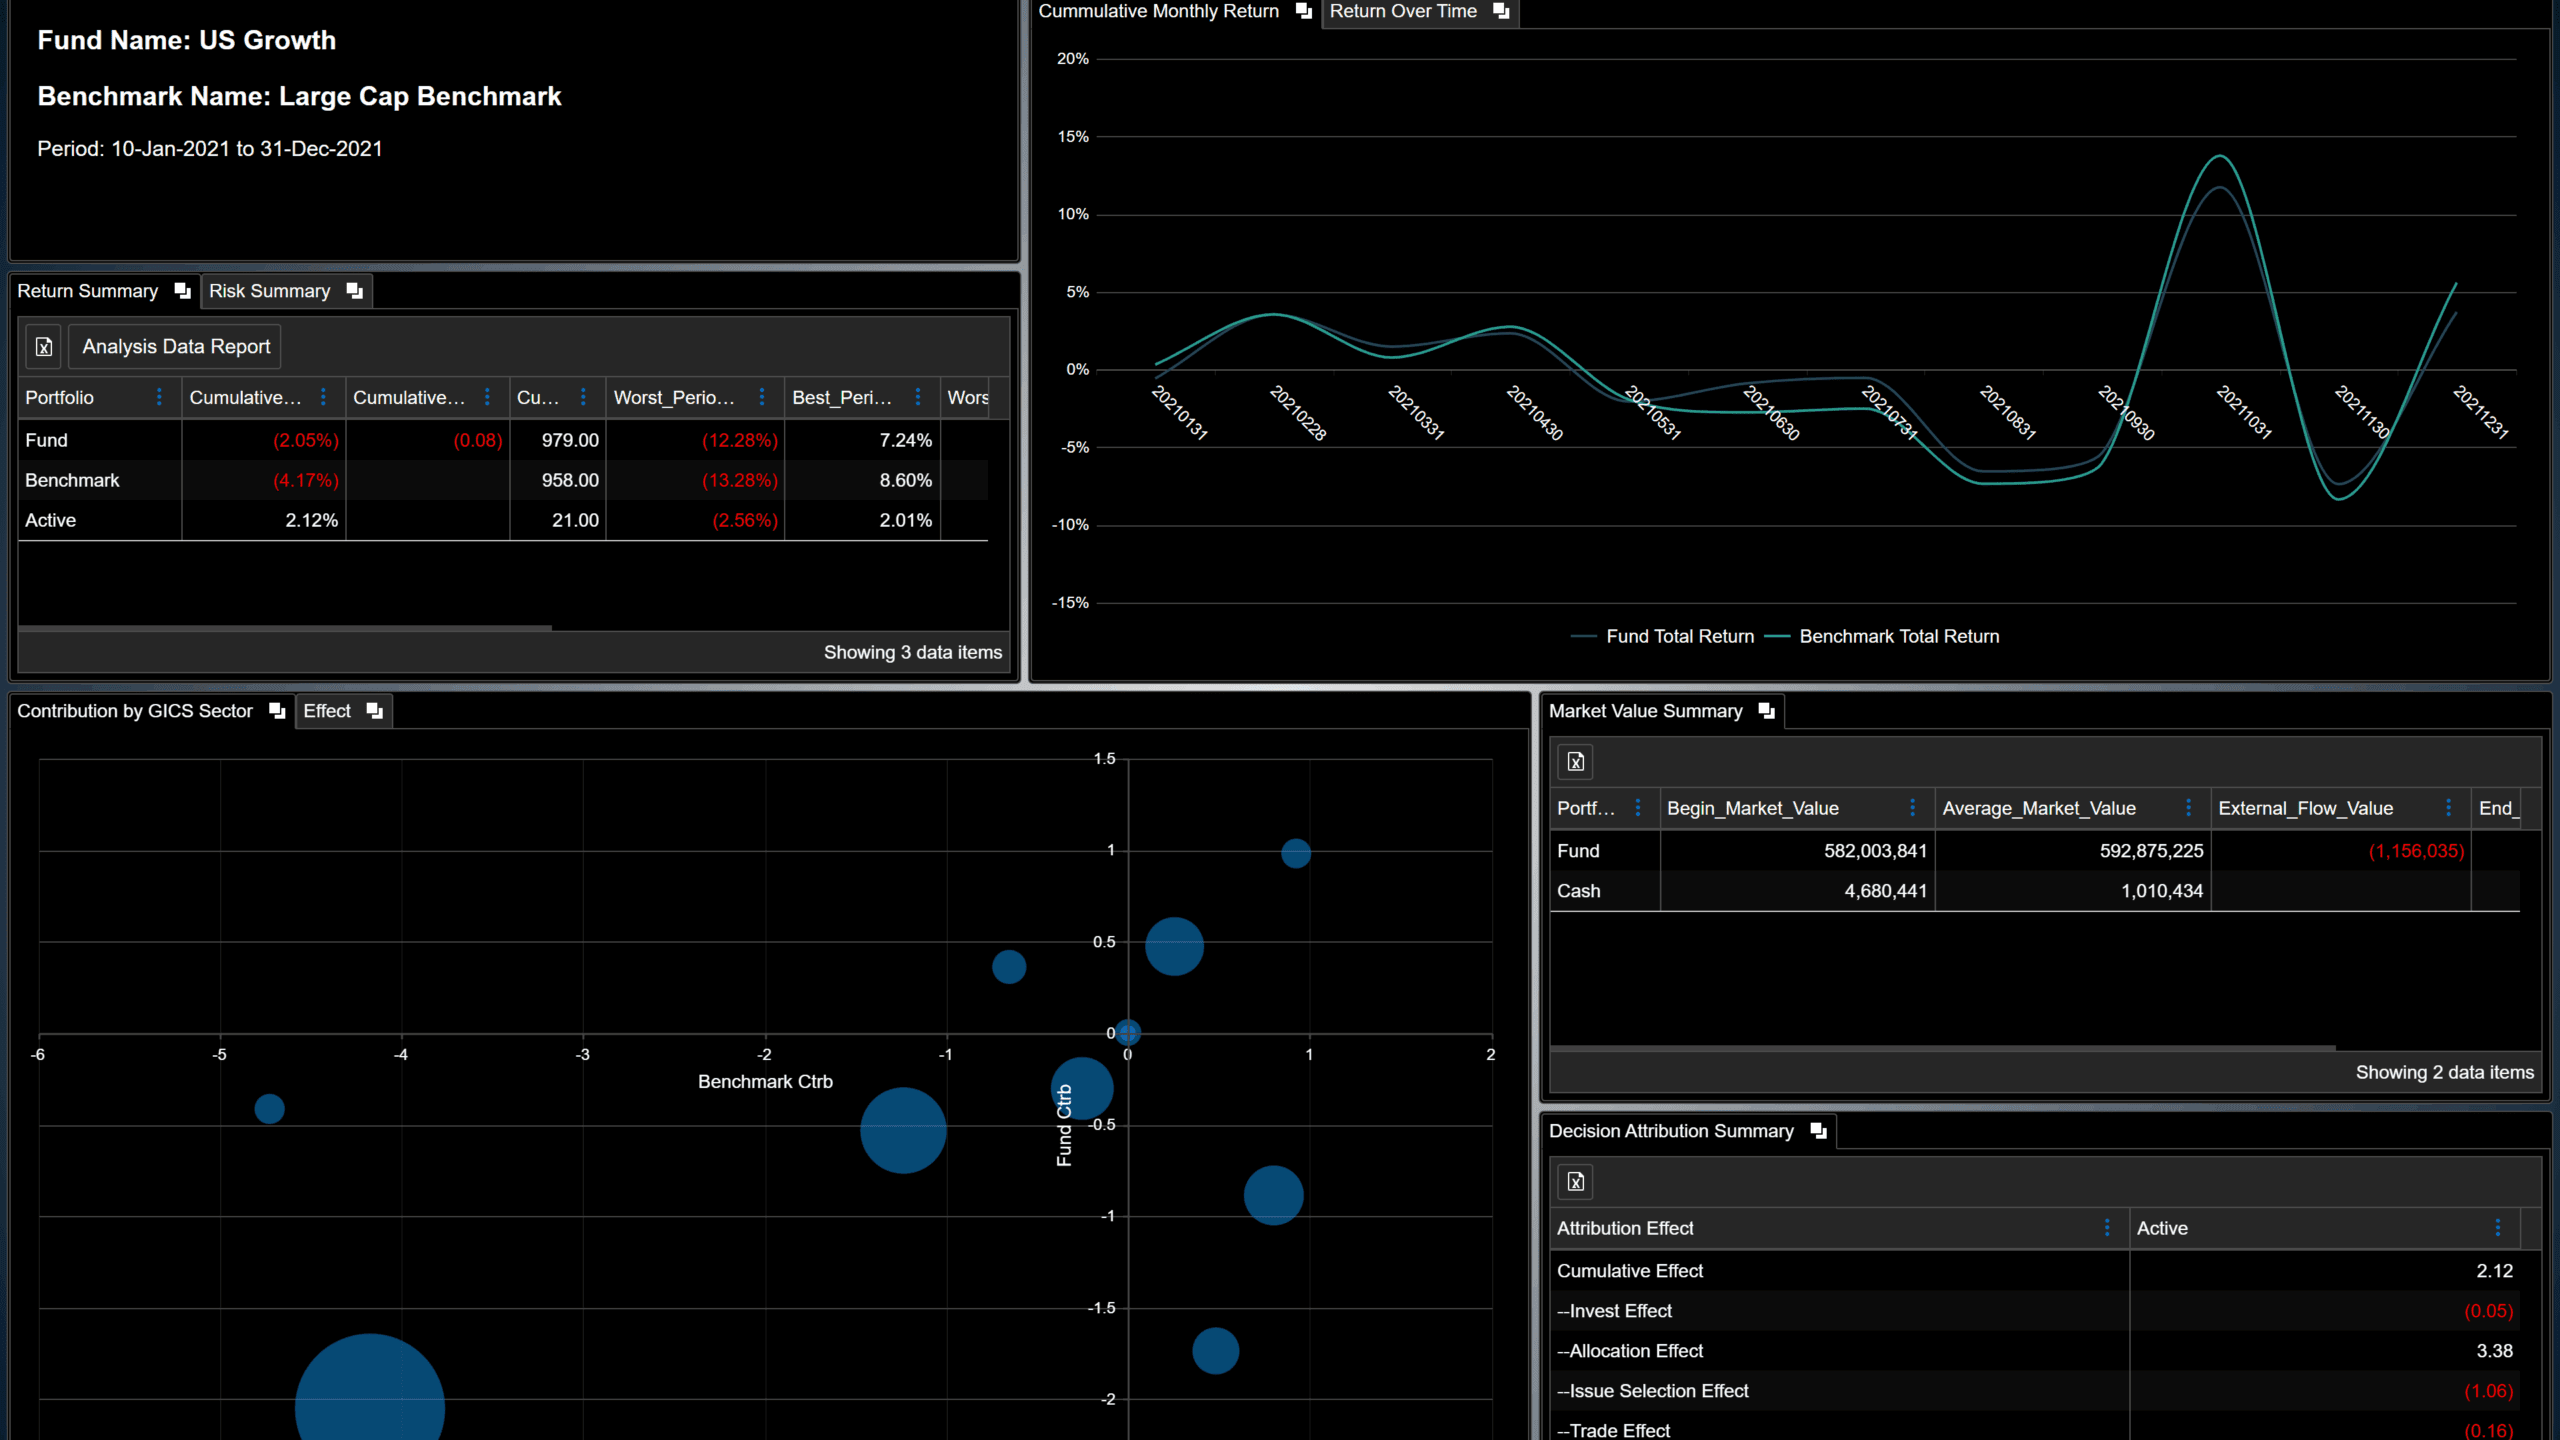Image resolution: width=2560 pixels, height=1440 pixels.
Task: Click external flow value (1,156,035)
Action: coord(2416,851)
